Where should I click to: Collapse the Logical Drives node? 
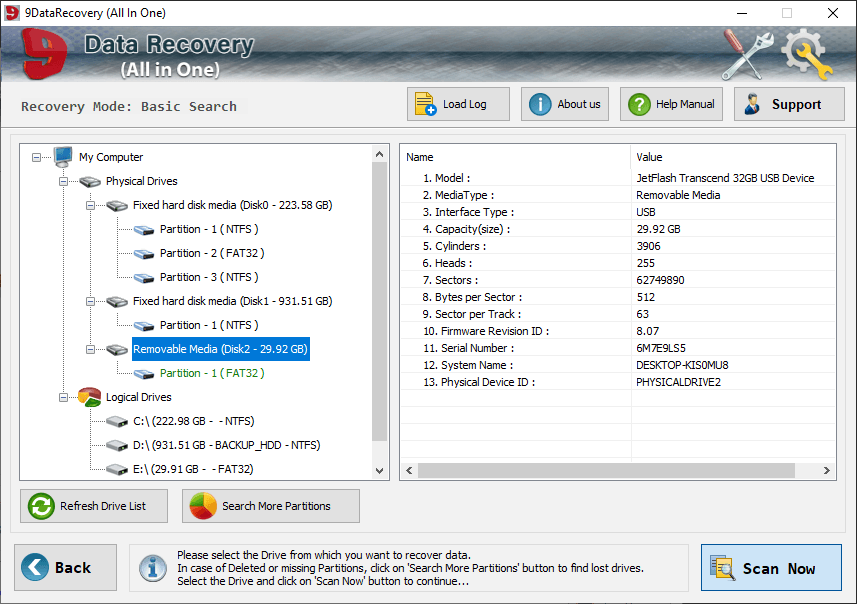click(63, 397)
